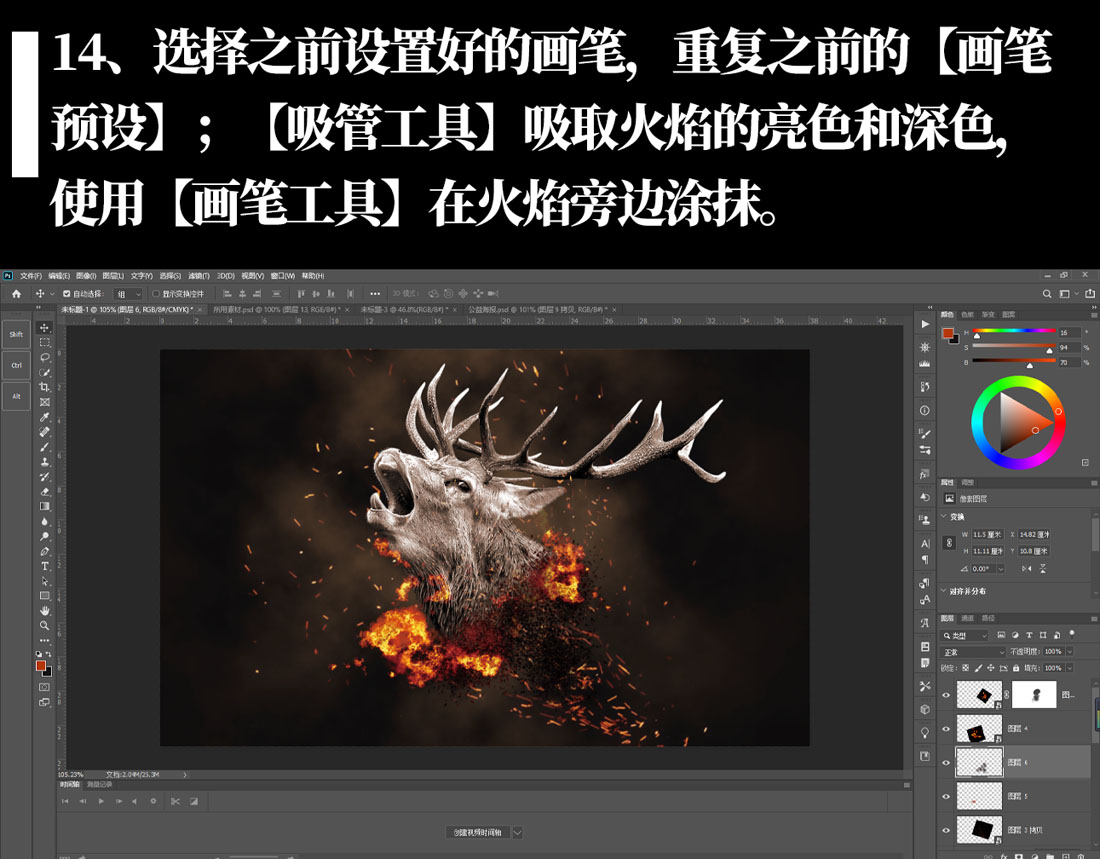Image resolution: width=1100 pixels, height=859 pixels.
Task: Open the 类型 layer filter dropdown
Action: (x=965, y=635)
